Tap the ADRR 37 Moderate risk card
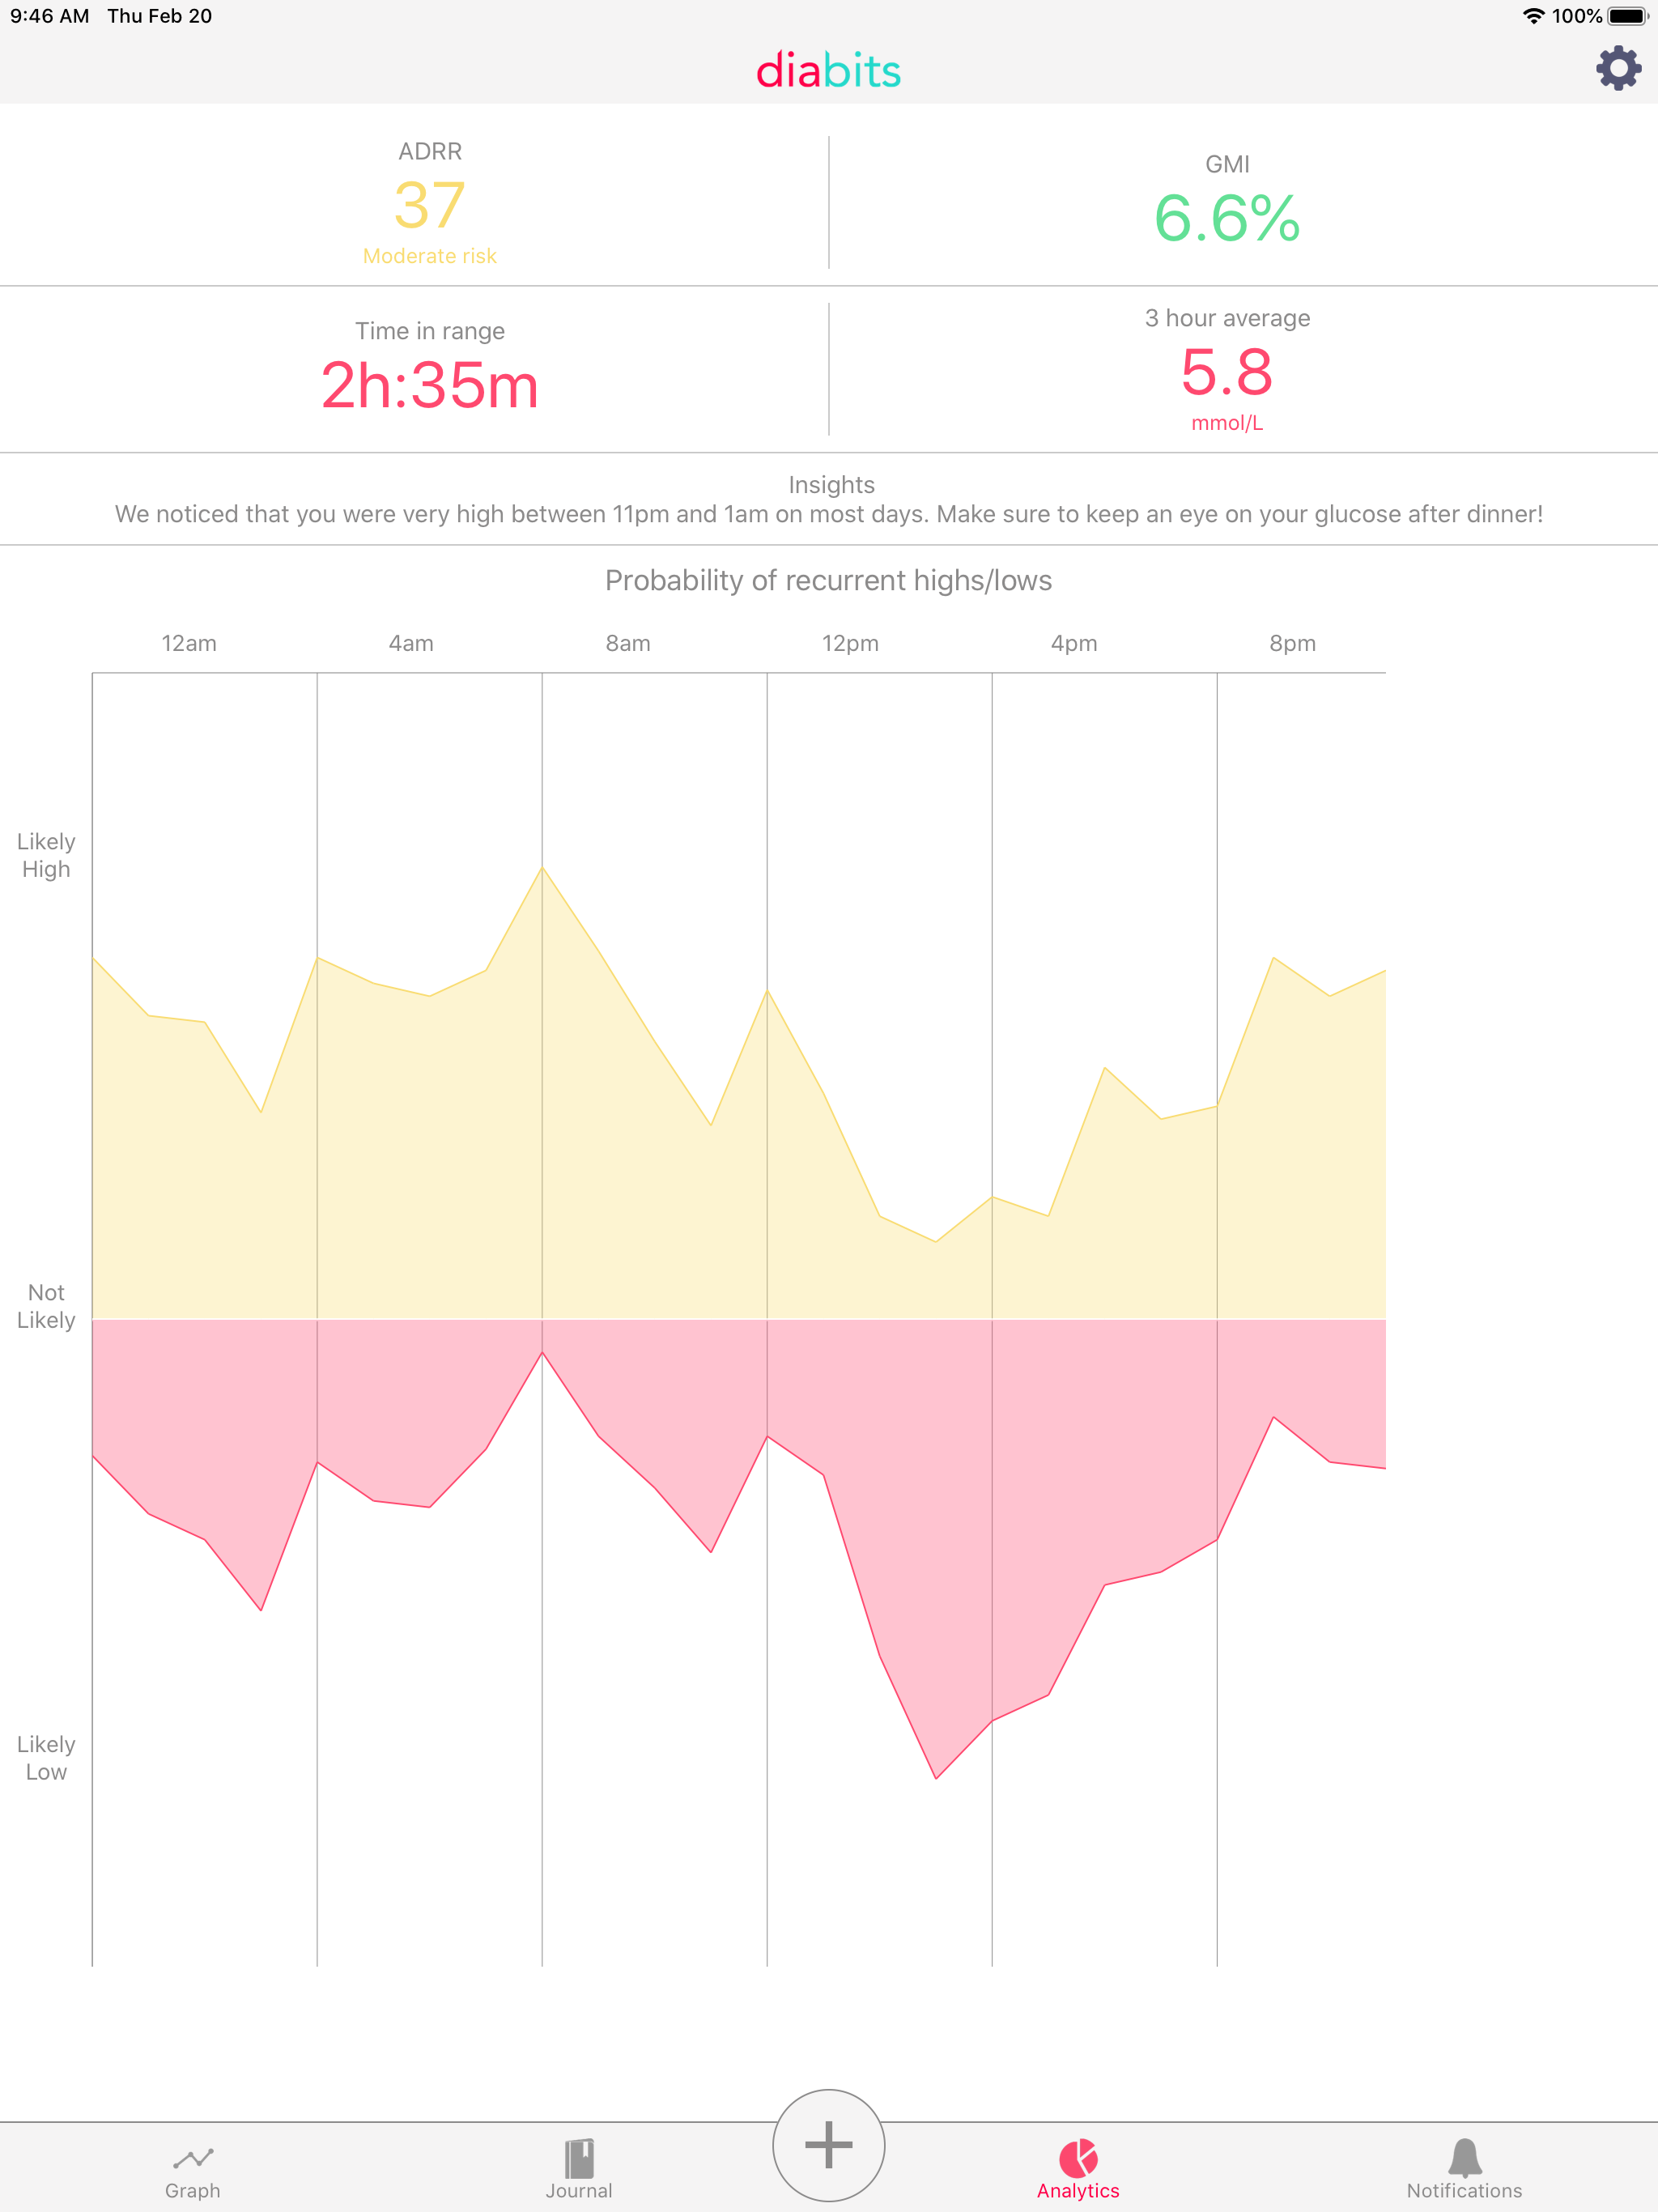This screenshot has height=2212, width=1658. [x=429, y=205]
